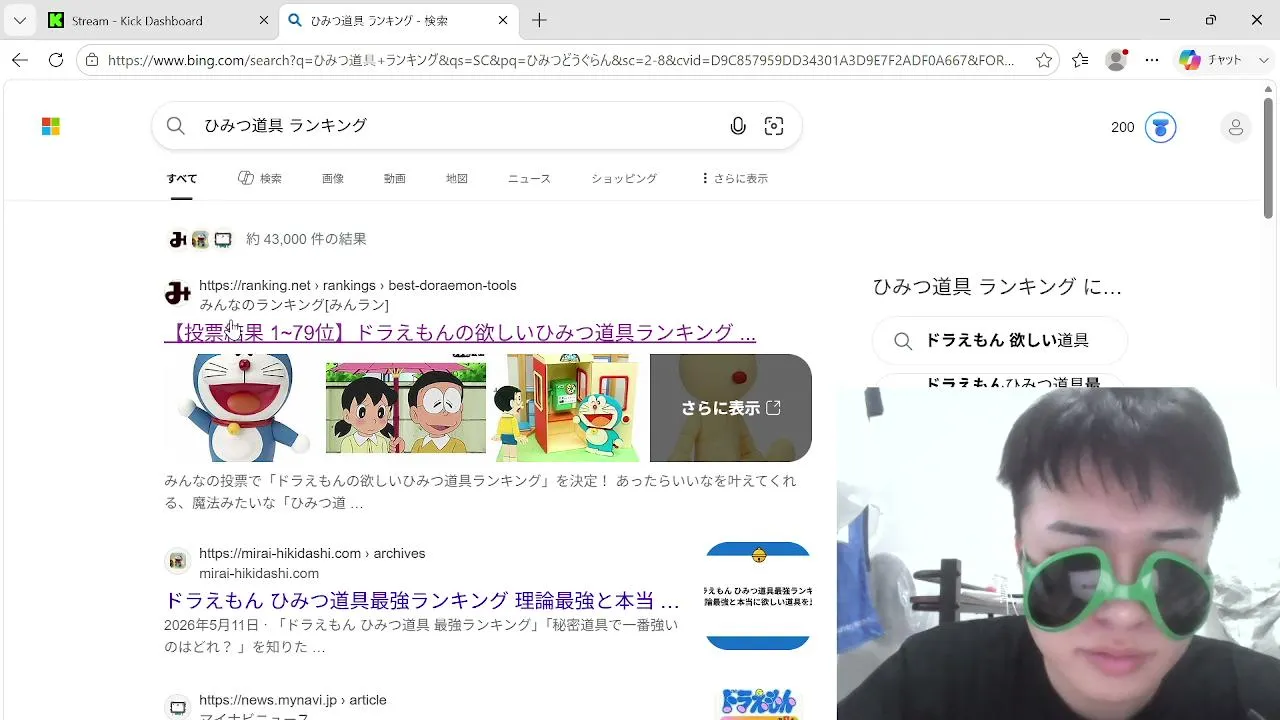The width and height of the screenshot is (1280, 720).
Task: Open the mirai-hikidashi.com archives URL
Action: click(x=312, y=554)
